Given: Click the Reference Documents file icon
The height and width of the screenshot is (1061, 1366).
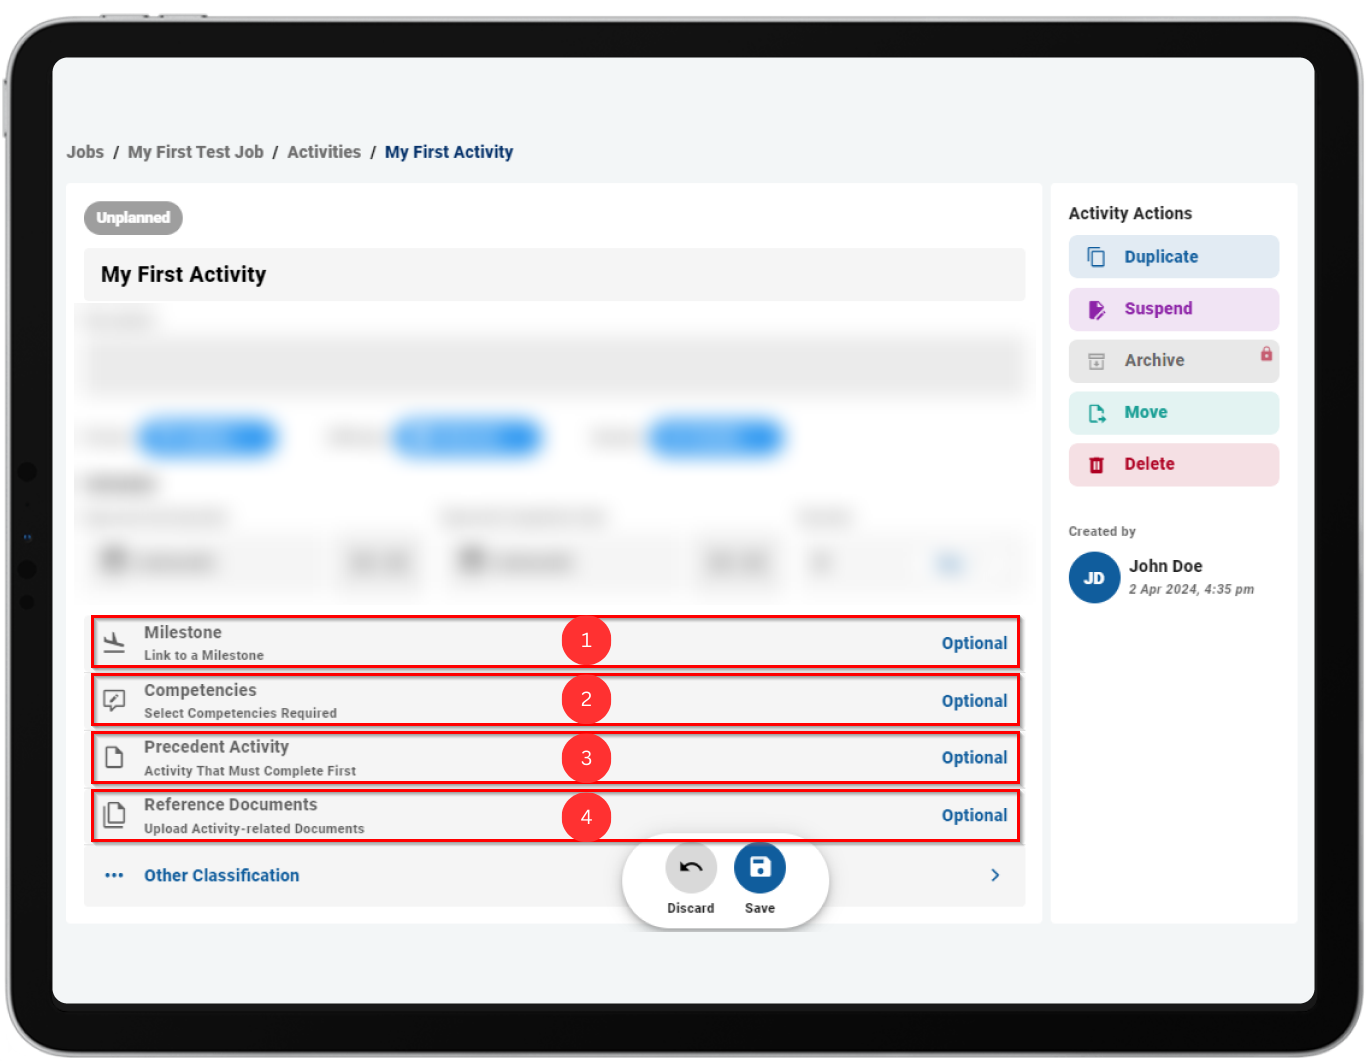Looking at the screenshot, I should pyautogui.click(x=115, y=815).
